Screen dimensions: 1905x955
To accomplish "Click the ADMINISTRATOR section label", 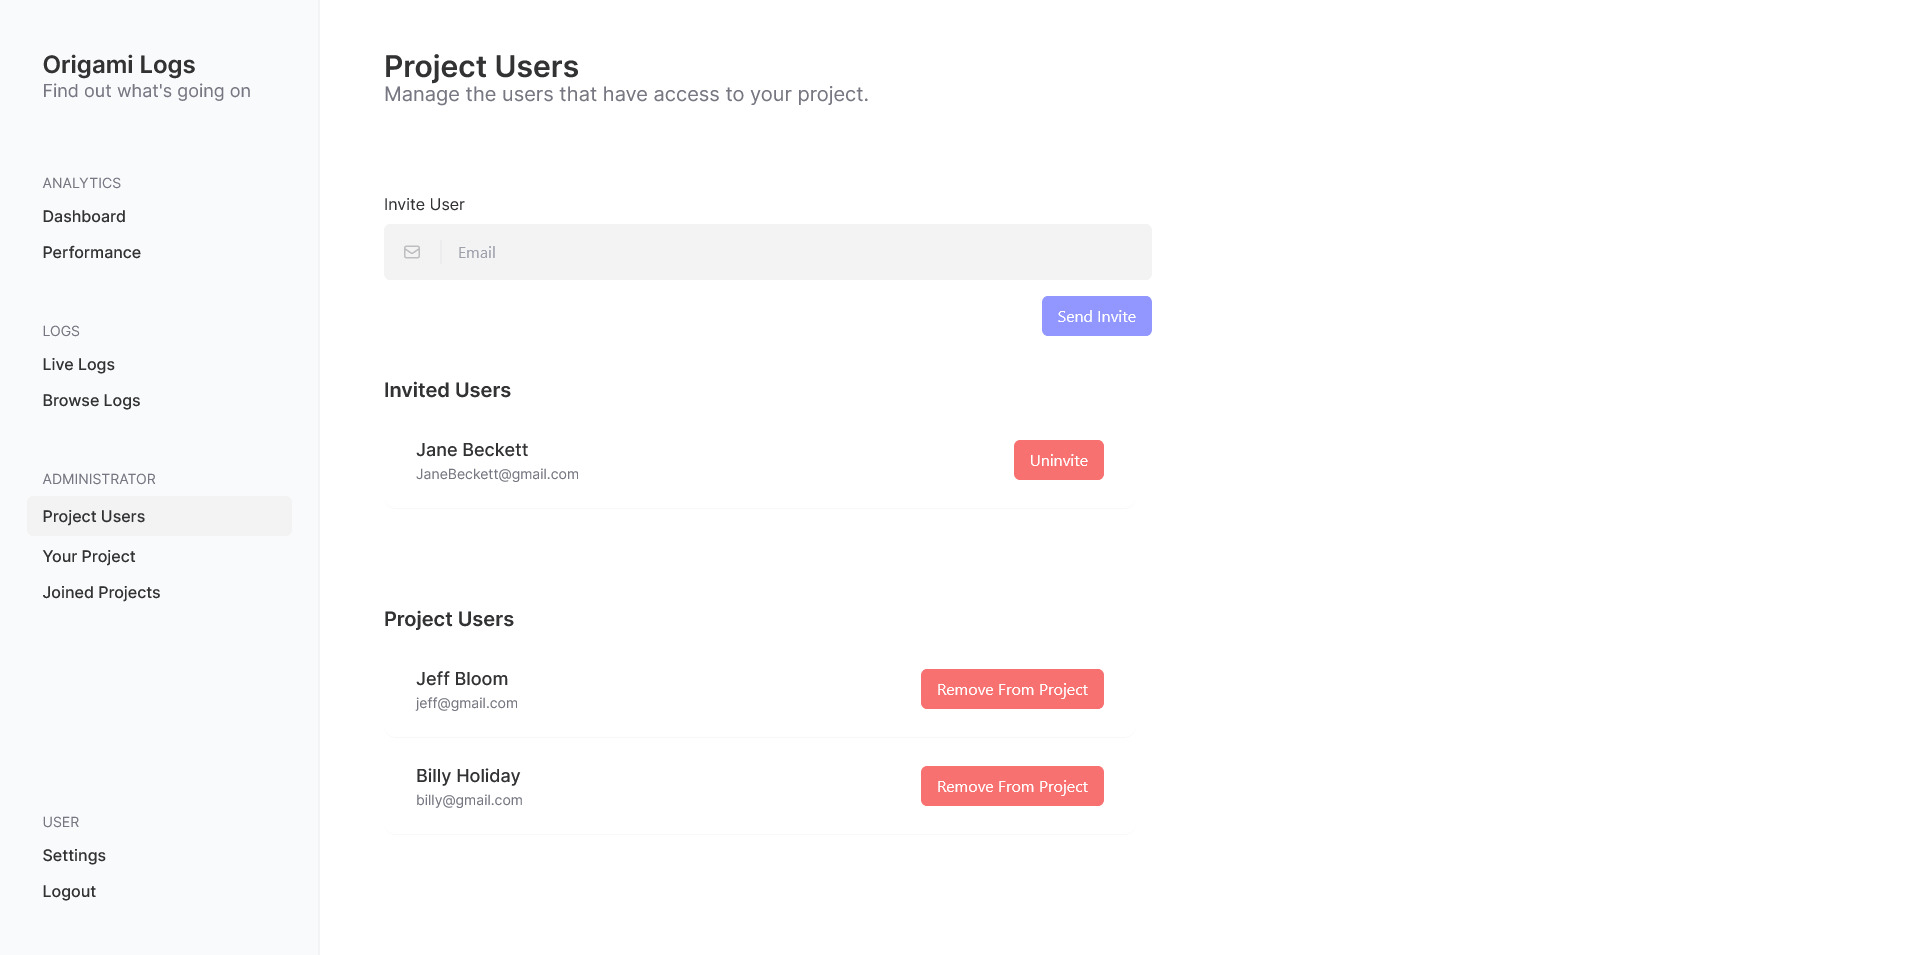I will tap(99, 479).
